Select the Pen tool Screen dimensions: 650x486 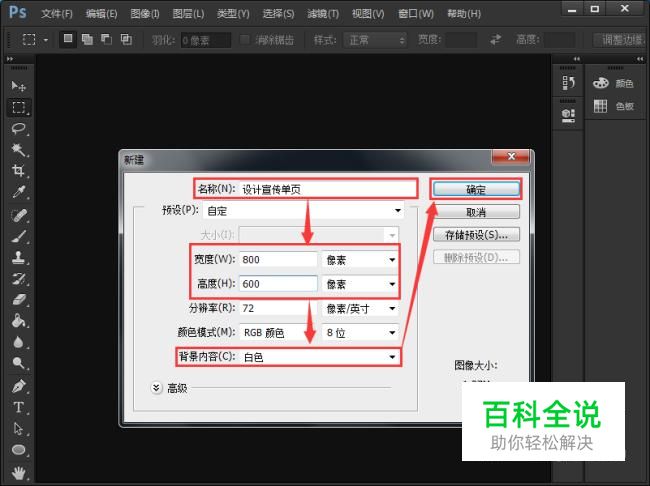click(x=18, y=386)
